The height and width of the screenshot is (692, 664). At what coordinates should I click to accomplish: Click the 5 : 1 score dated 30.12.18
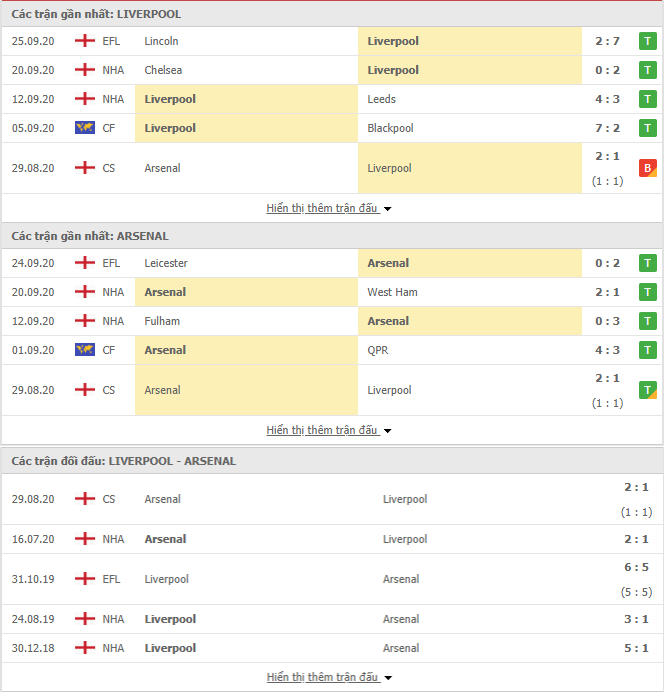[x=636, y=648]
